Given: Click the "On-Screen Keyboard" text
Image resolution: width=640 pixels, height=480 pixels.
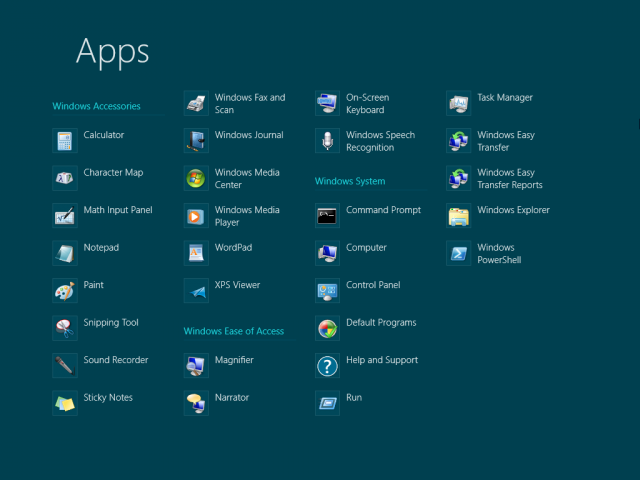Looking at the screenshot, I should click(x=368, y=104).
